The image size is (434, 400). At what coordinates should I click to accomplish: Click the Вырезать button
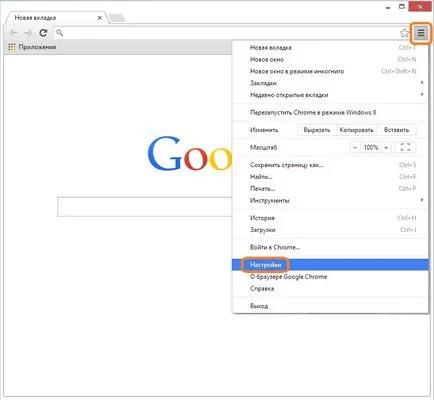coord(317,130)
